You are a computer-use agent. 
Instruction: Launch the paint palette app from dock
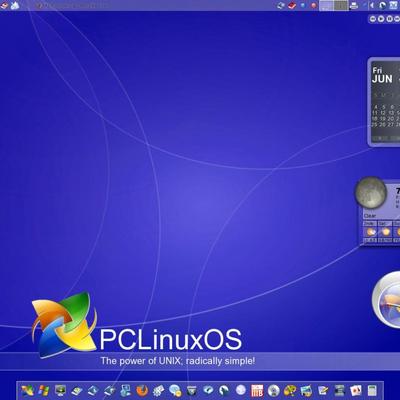290,390
